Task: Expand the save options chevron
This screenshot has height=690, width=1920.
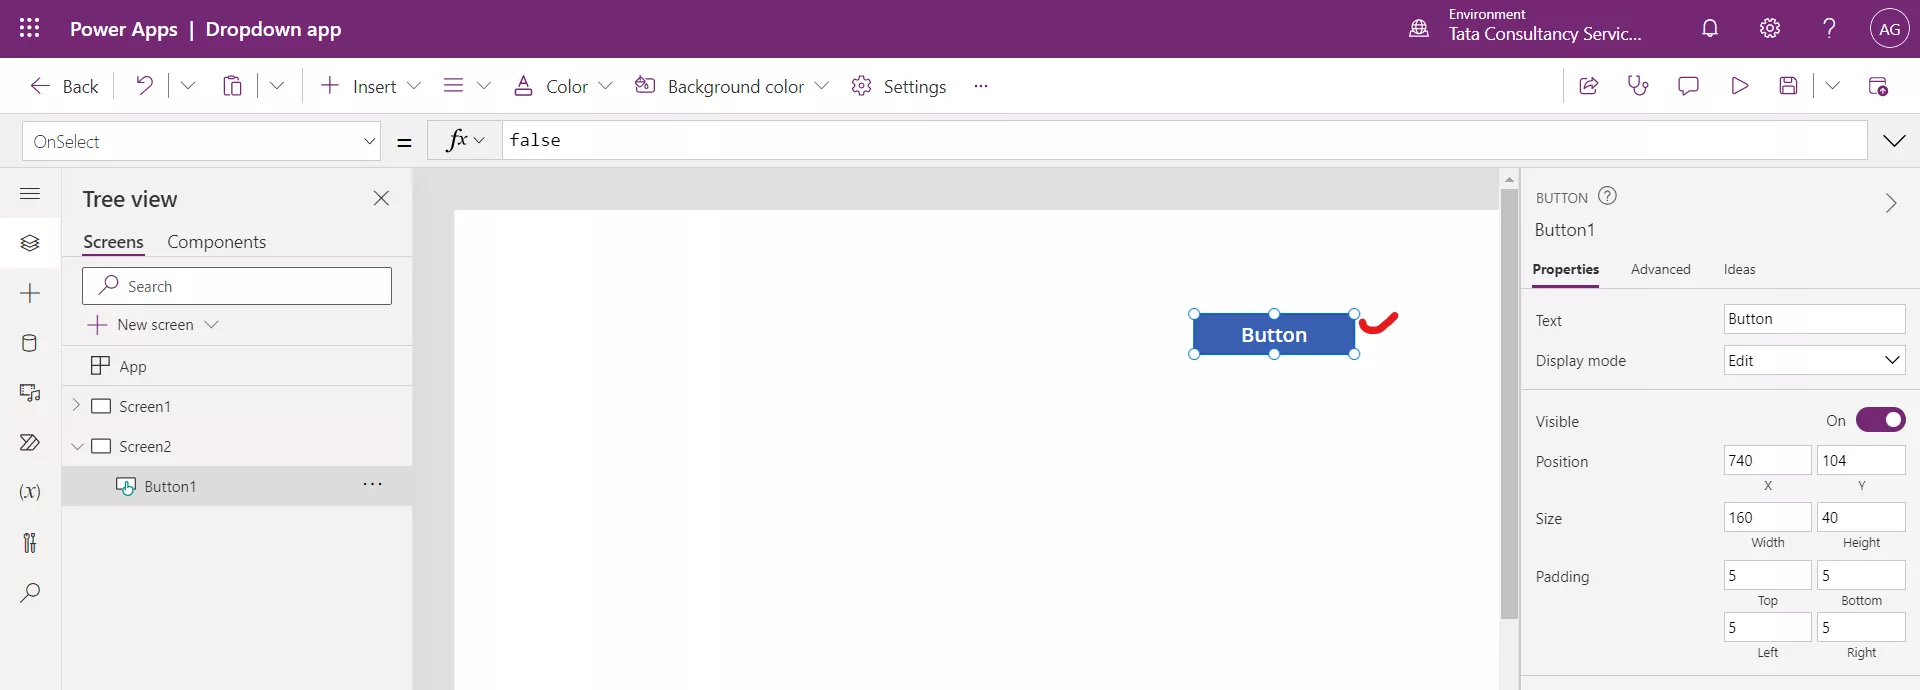Action: tap(1832, 86)
